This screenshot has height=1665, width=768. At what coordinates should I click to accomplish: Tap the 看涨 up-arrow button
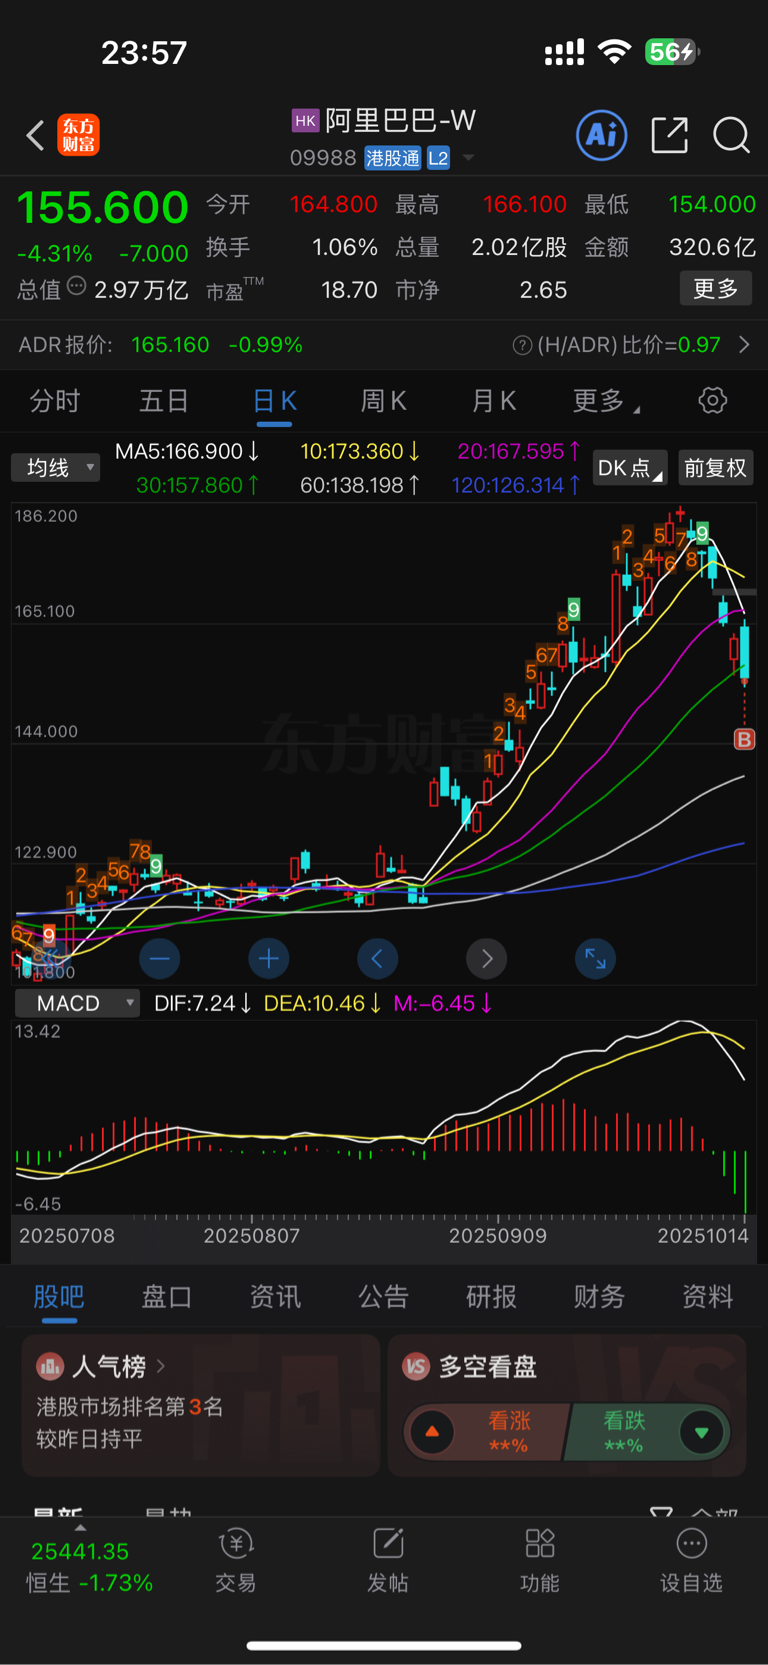click(432, 1432)
